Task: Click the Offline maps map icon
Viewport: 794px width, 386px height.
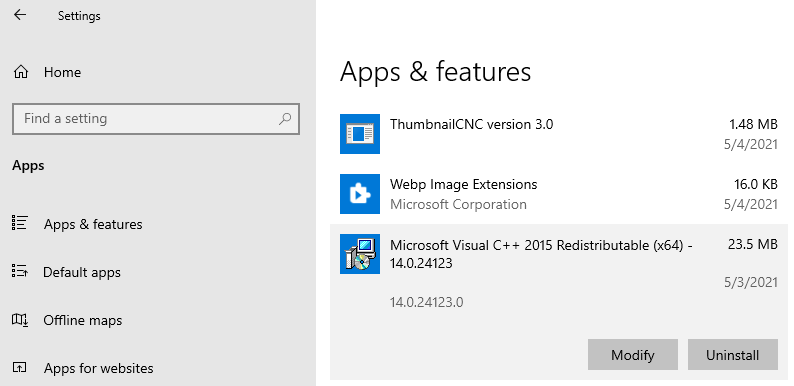Action: 19,319
